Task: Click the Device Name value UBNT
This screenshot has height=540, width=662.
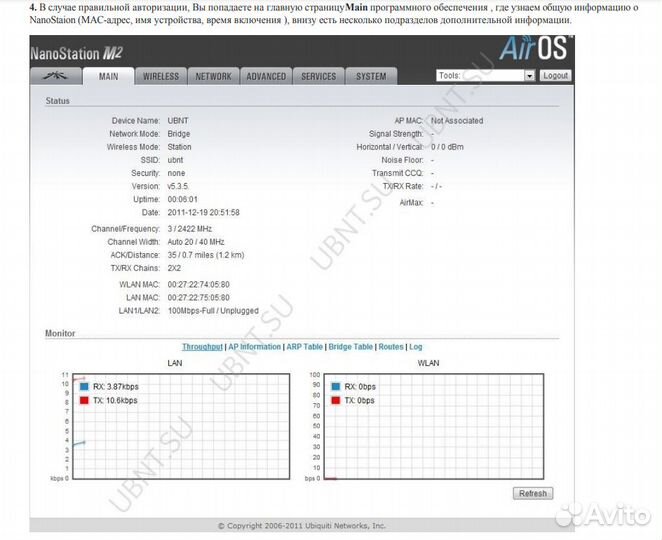Action: coord(178,121)
